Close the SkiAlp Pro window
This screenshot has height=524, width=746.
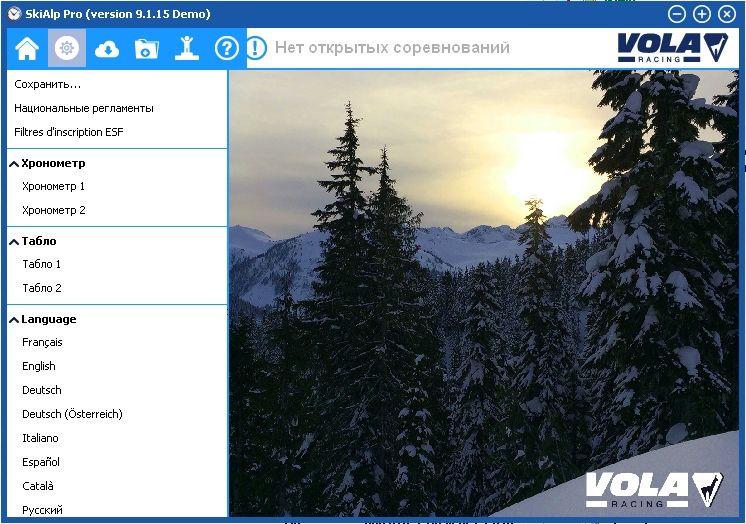coord(727,14)
